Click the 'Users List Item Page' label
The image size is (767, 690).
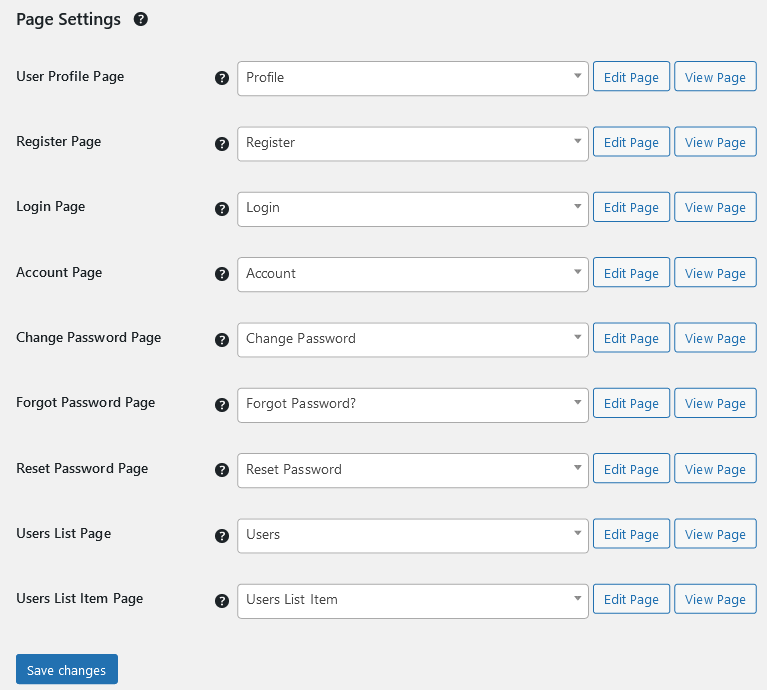80,599
